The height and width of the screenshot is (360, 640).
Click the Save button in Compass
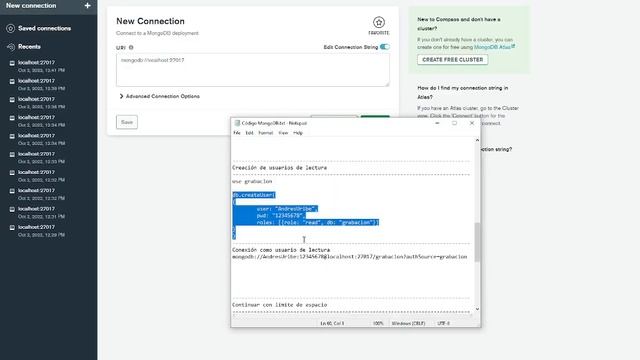point(127,122)
